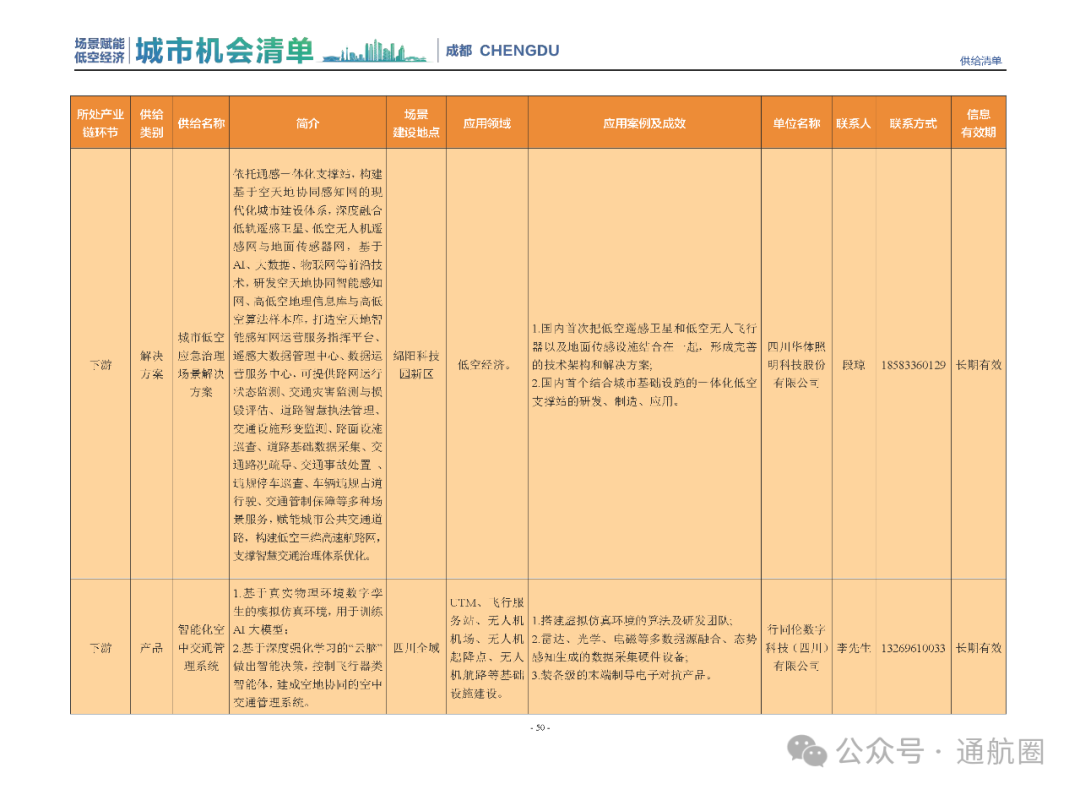Select the '场景建设地点' column header
The image size is (1080, 795).
pos(416,123)
